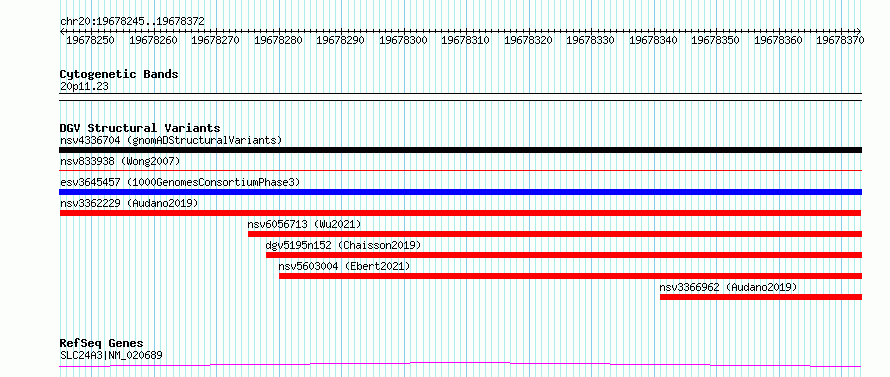
Task: Click the red nsv5603004 variant bar
Action: click(x=570, y=276)
